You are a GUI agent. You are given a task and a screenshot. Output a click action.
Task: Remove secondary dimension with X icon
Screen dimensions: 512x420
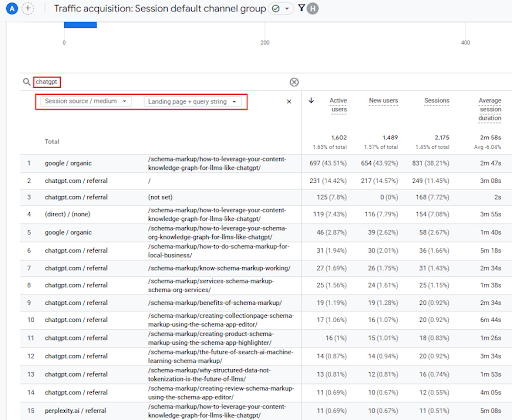coord(289,102)
